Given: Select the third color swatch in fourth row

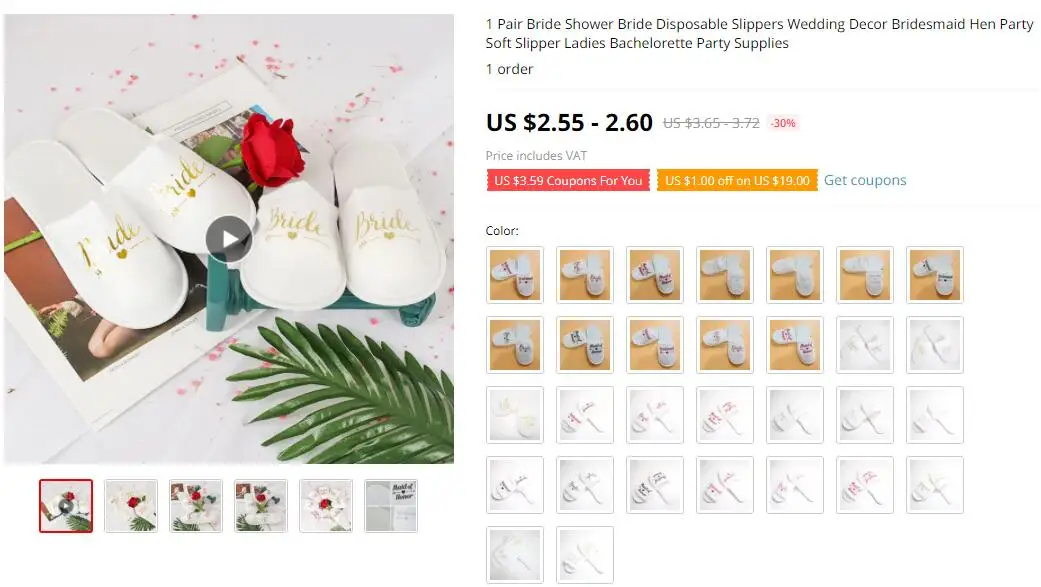Looking at the screenshot, I should [655, 485].
